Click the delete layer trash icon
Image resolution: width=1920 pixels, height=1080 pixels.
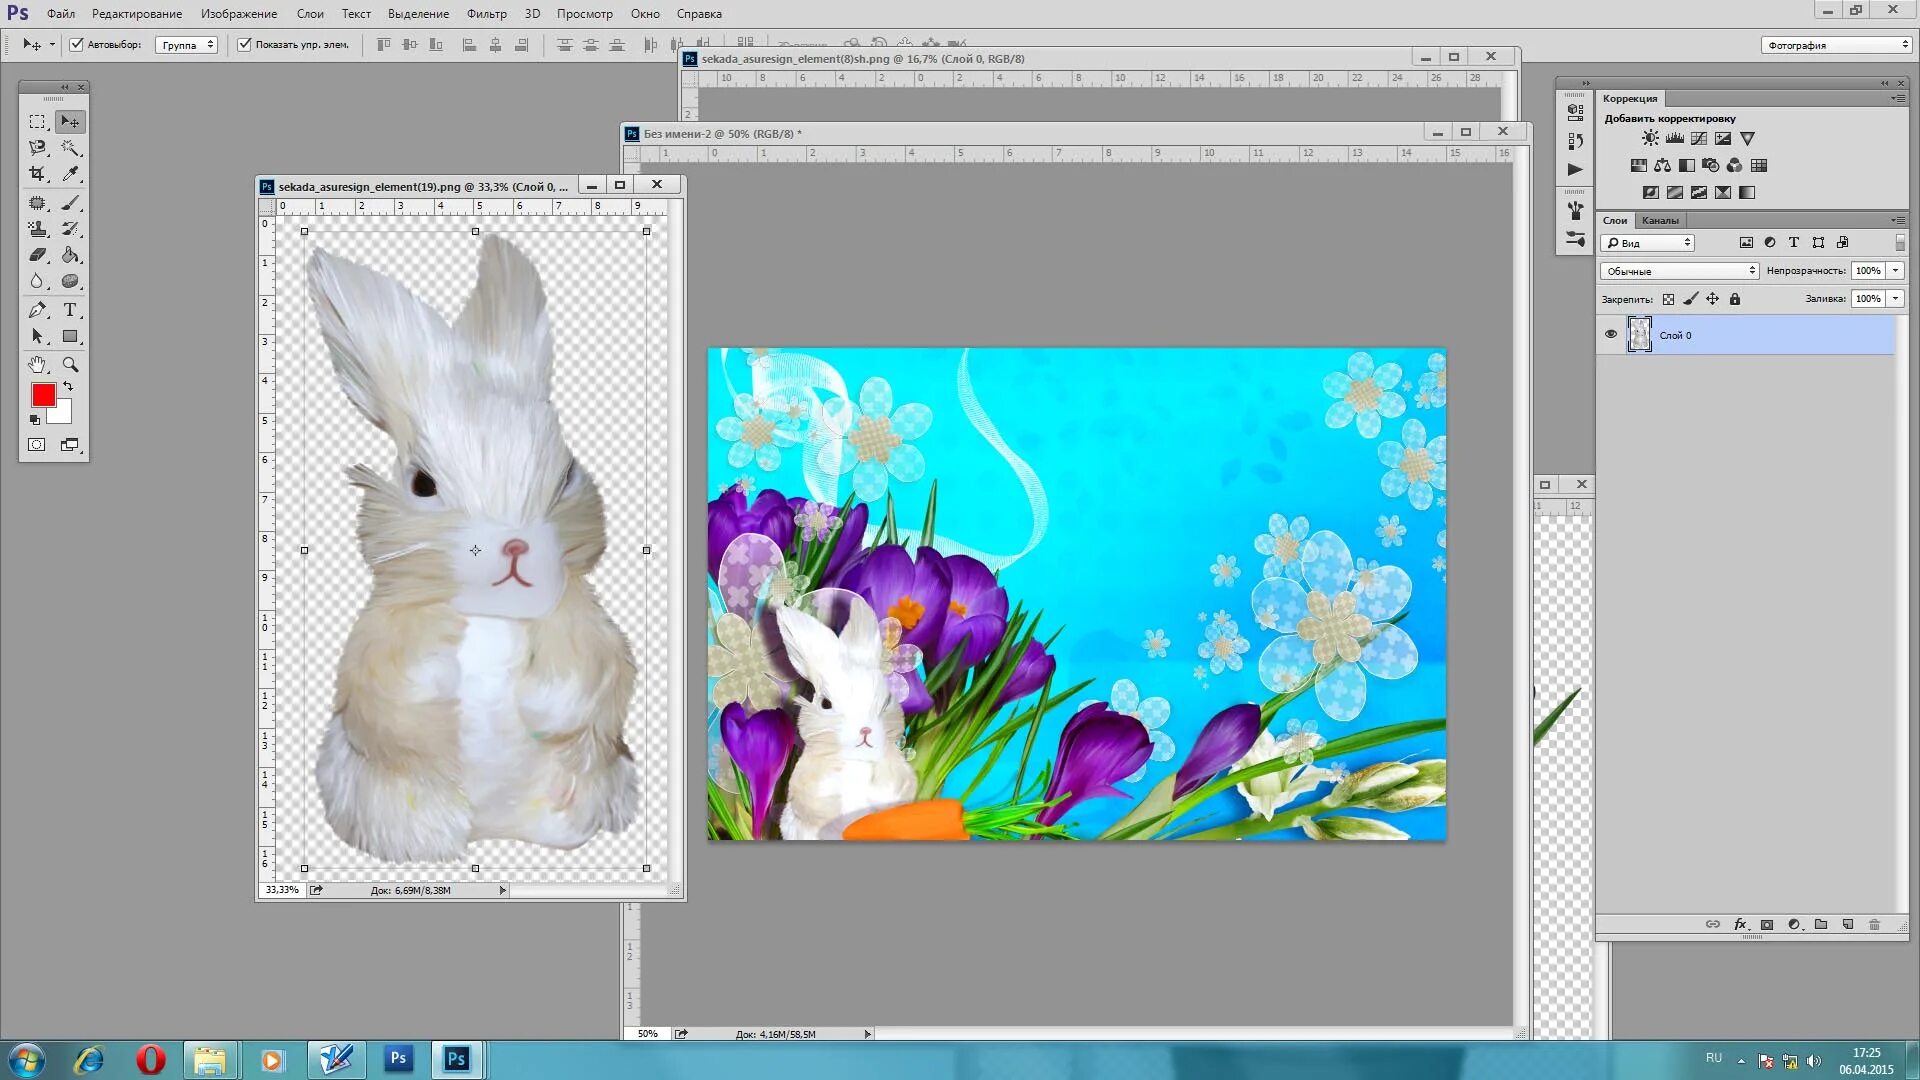click(x=1874, y=925)
